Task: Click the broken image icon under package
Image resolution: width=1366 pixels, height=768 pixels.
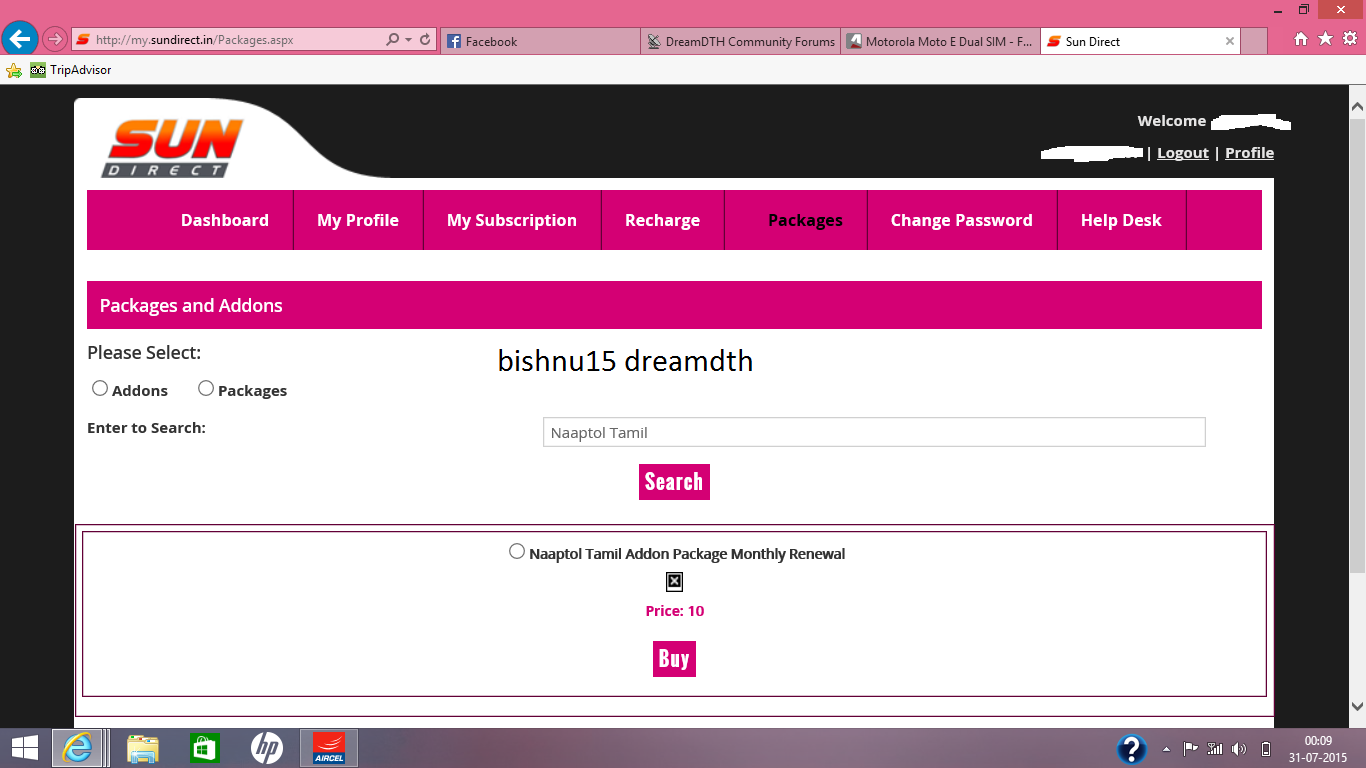Action: pos(674,582)
